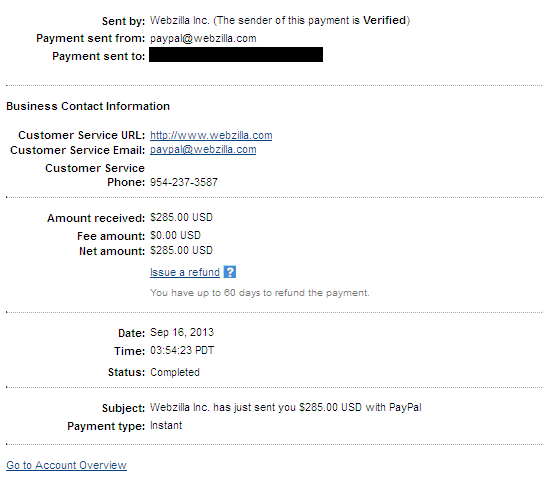Go to Account Overview link

click(66, 465)
